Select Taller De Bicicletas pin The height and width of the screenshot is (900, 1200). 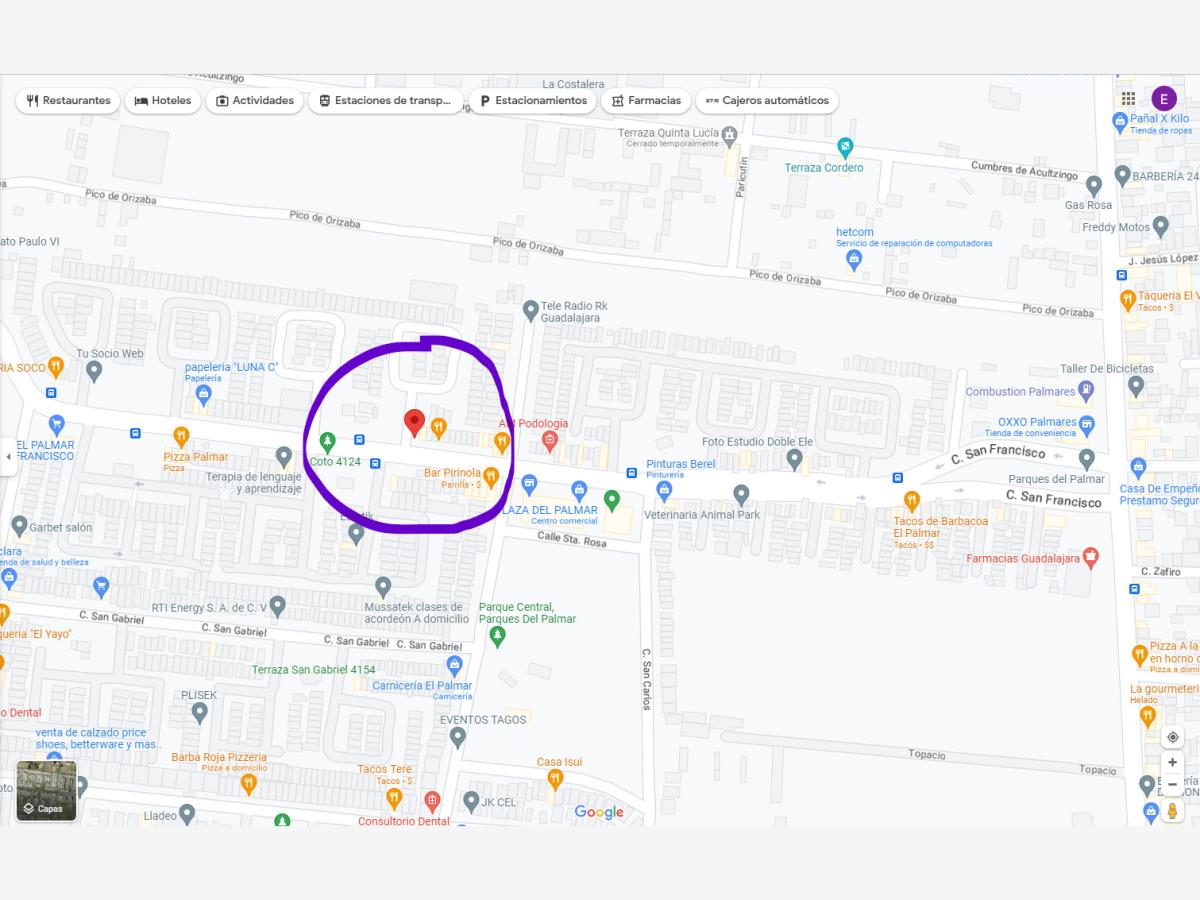[1136, 386]
